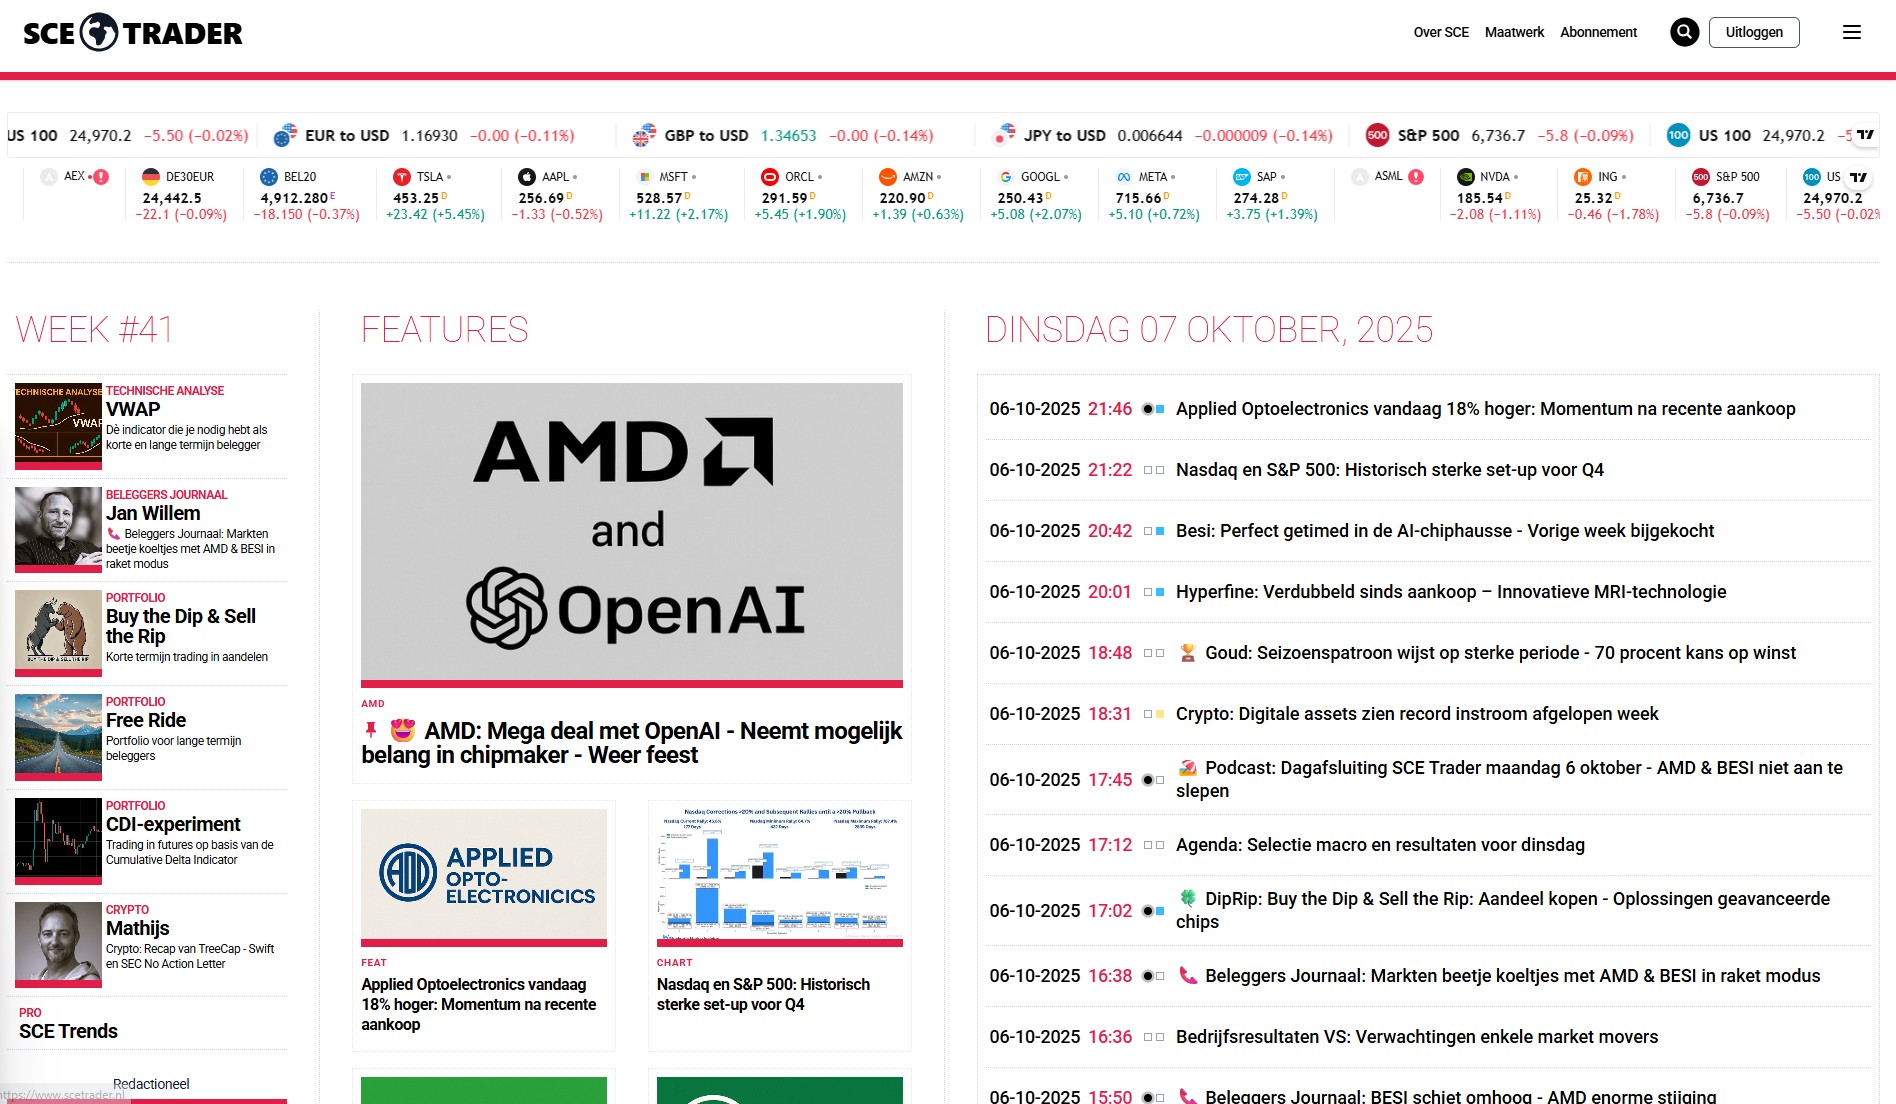The width and height of the screenshot is (1896, 1104).
Task: Open the Hyperfine MRI-technologie article
Action: [1450, 592]
